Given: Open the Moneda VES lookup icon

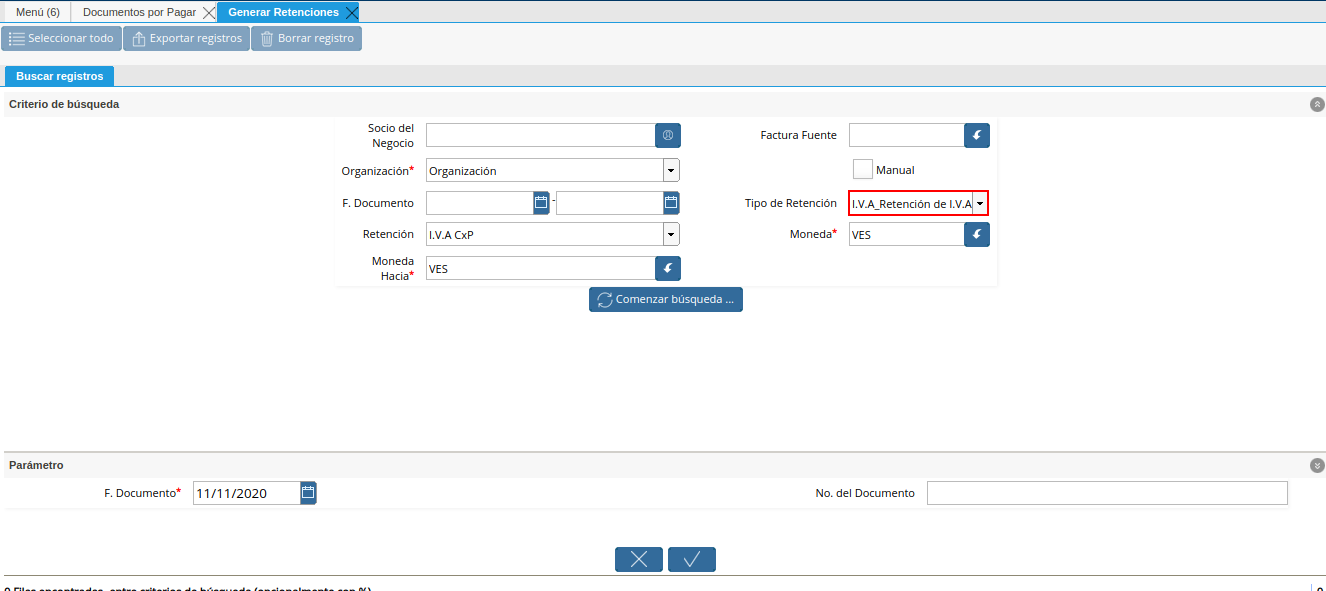Looking at the screenshot, I should [x=976, y=234].
